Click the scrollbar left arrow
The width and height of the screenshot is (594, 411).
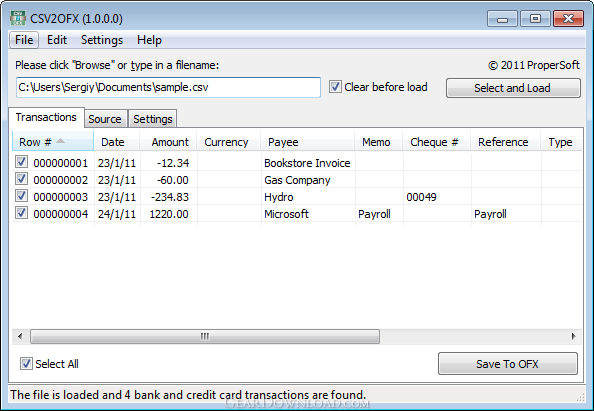point(20,336)
